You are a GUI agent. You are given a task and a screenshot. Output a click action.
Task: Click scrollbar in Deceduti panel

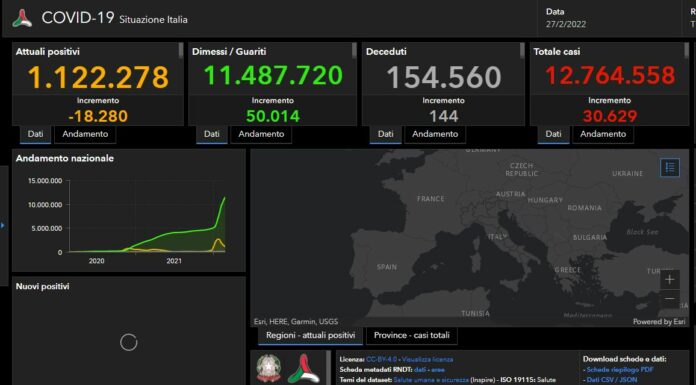522,50
